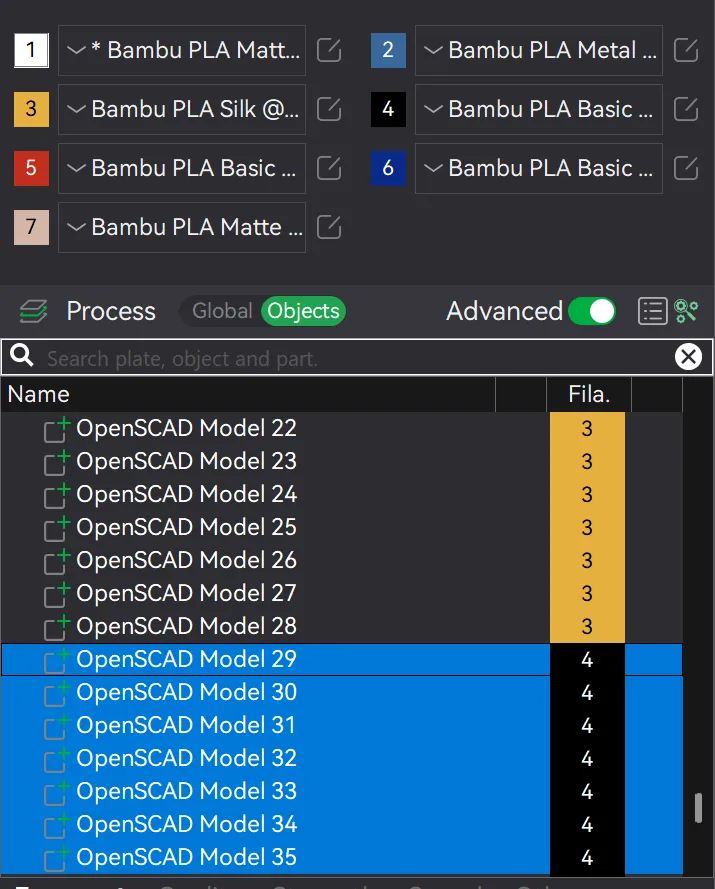Open the filament 6 Bambu PLA Basic dropdown
715x889 pixels.
pyautogui.click(x=539, y=168)
